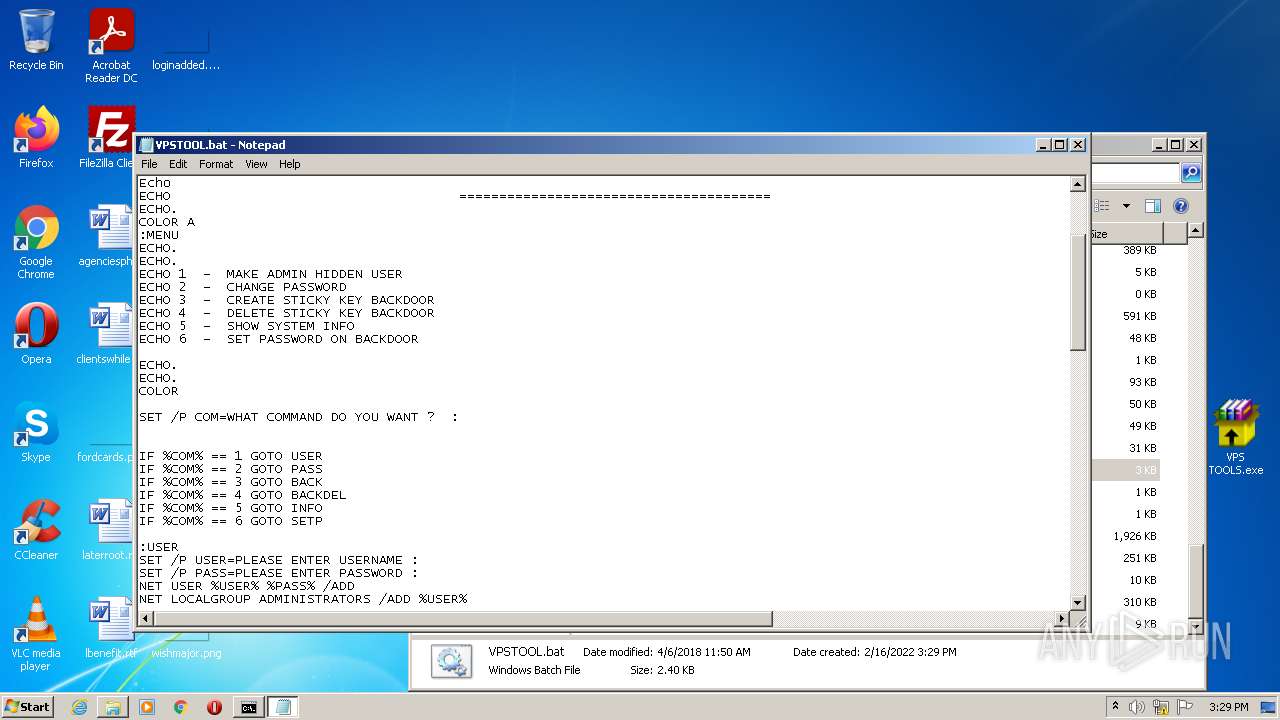Place cursor on 'SET /P COM=WHAT COMMAND' line
1280x720 pixels.
click(299, 417)
